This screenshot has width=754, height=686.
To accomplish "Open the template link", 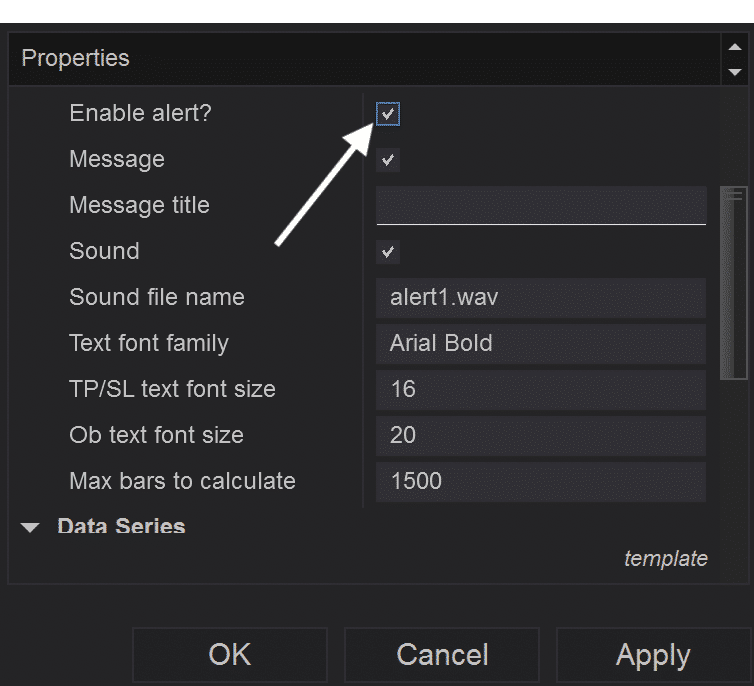I will [666, 559].
